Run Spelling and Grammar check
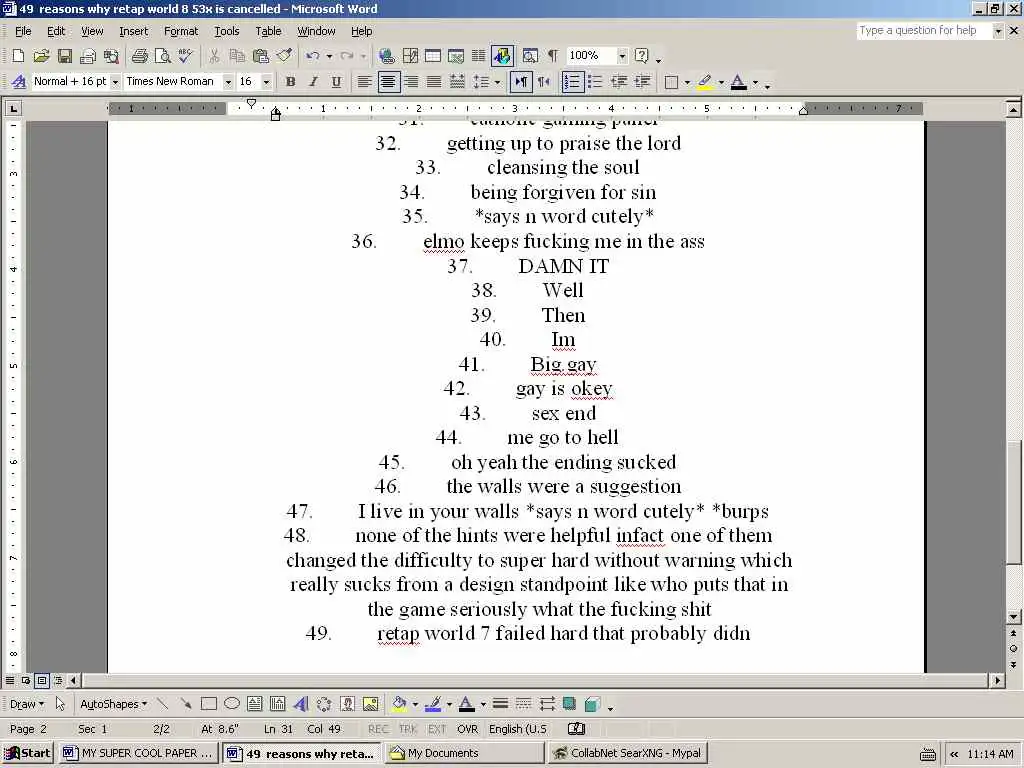This screenshot has height=768, width=1024. tap(185, 56)
